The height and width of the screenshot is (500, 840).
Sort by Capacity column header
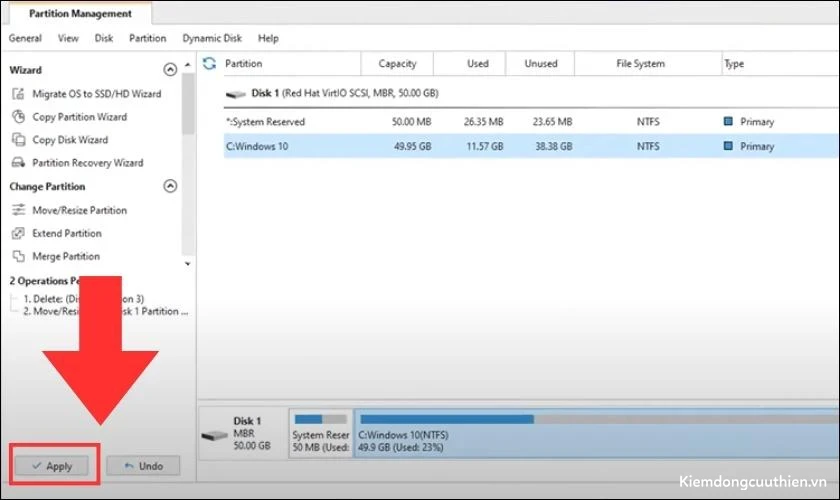point(398,63)
